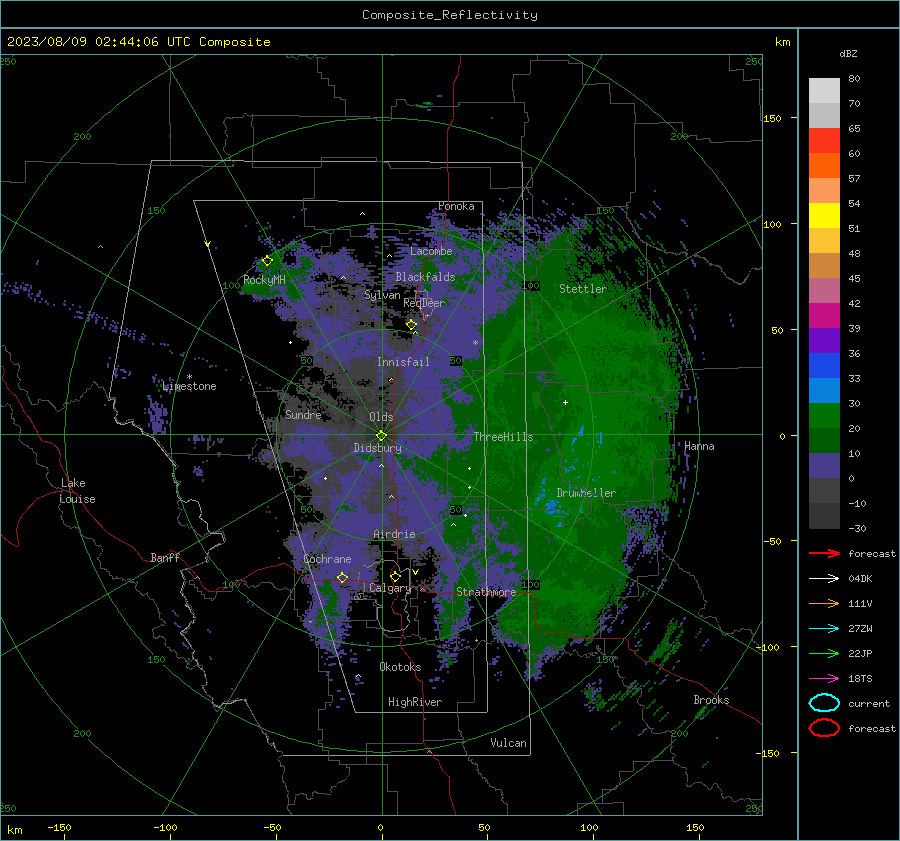Click the Sylvan label
Image resolution: width=900 pixels, height=841 pixels.
click(x=382, y=295)
